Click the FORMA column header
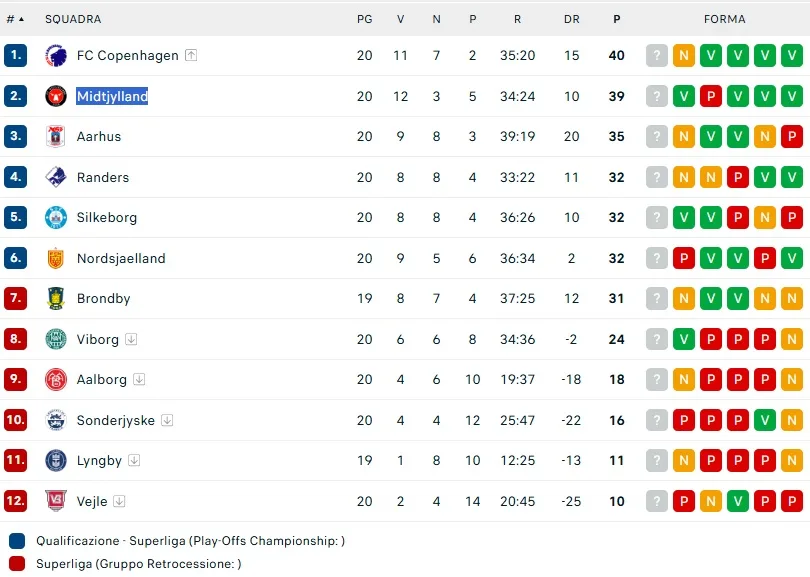 point(724,19)
